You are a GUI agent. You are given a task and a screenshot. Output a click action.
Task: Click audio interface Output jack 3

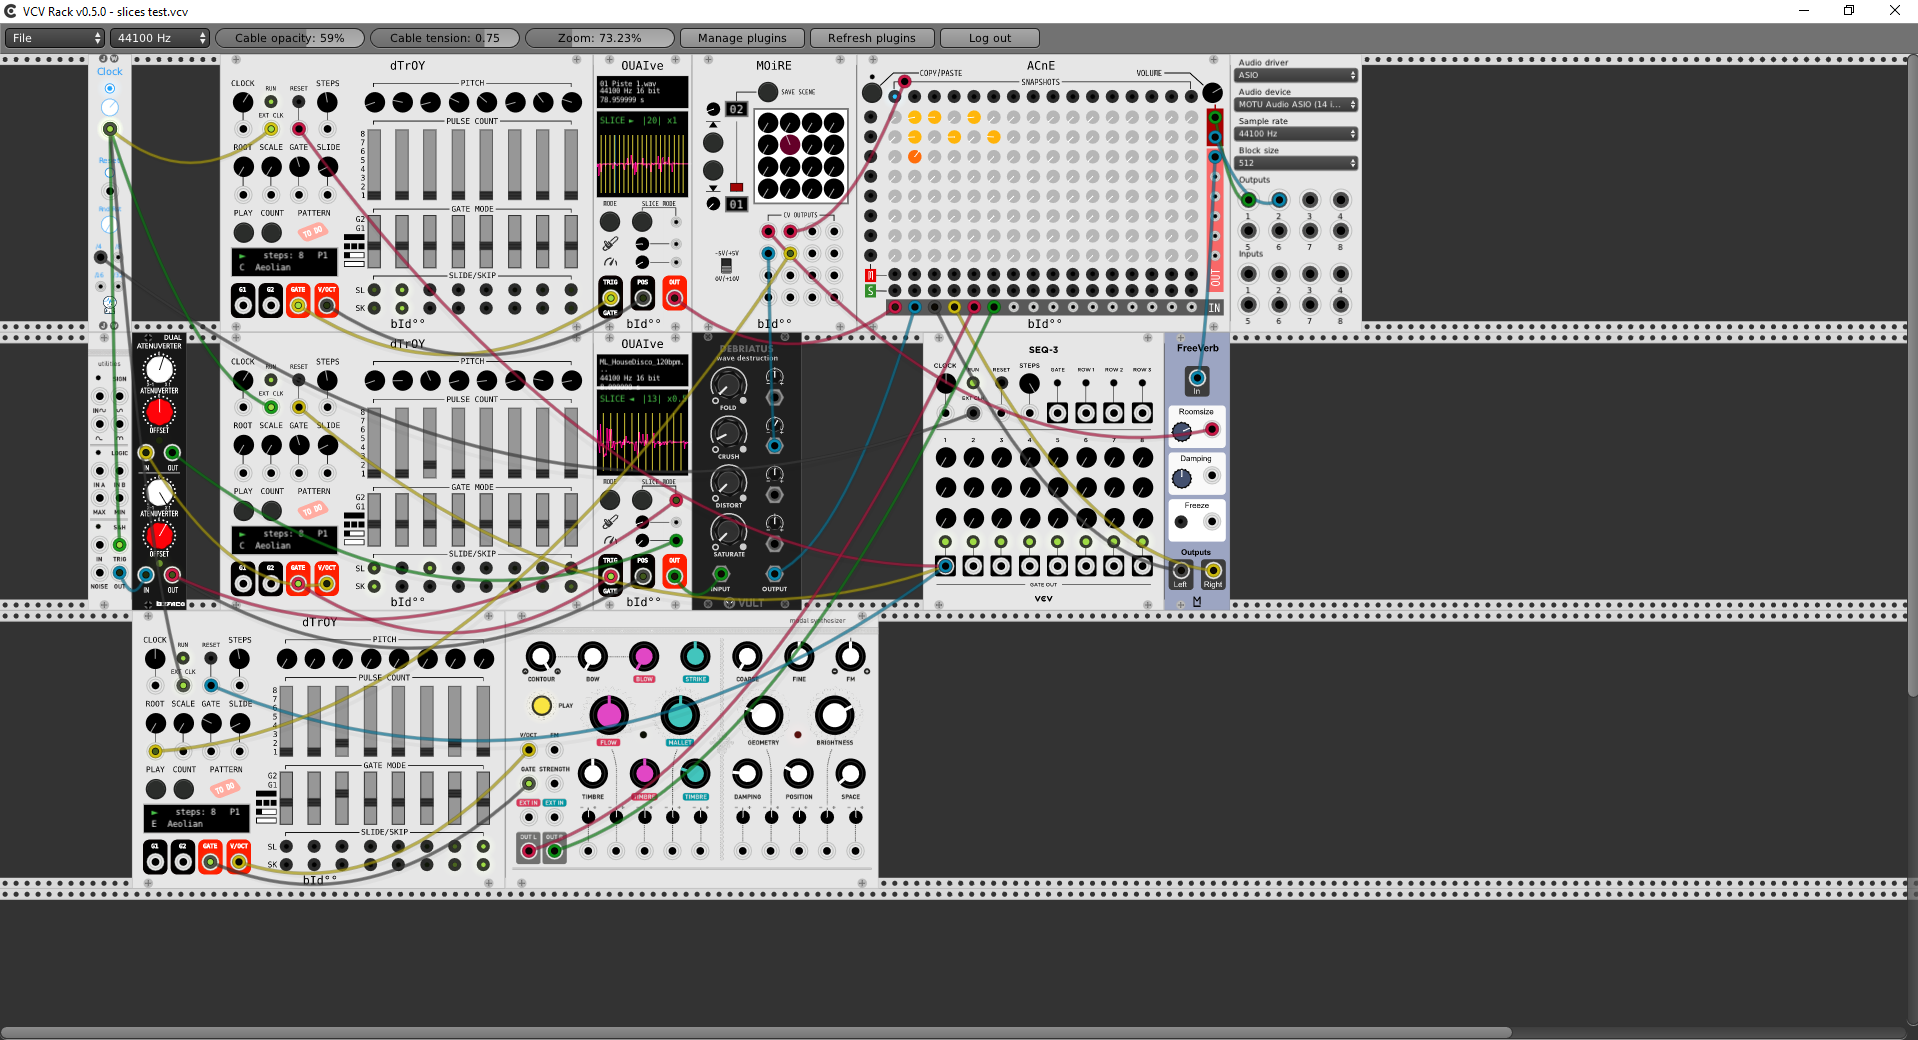coord(1310,200)
